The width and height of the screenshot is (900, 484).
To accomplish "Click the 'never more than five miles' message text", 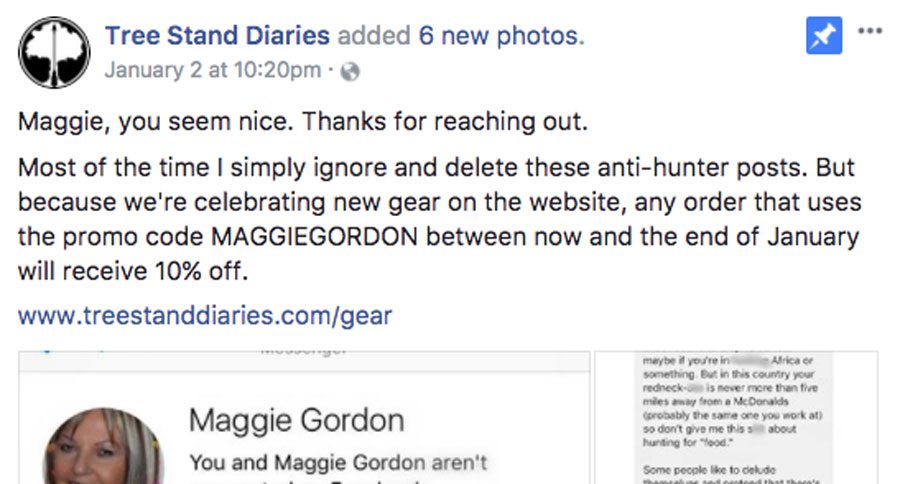I will tap(730, 394).
